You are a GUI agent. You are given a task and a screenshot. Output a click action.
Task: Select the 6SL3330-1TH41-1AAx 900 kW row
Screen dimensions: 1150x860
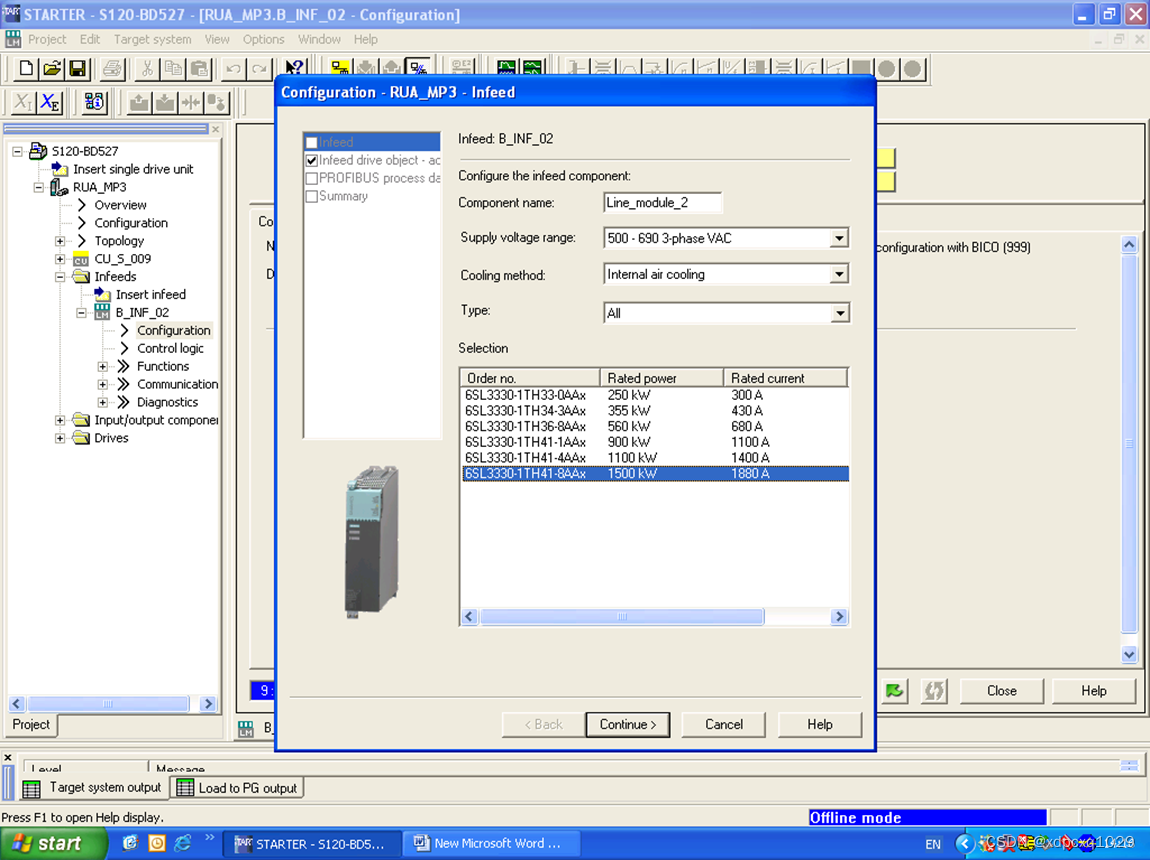655,442
